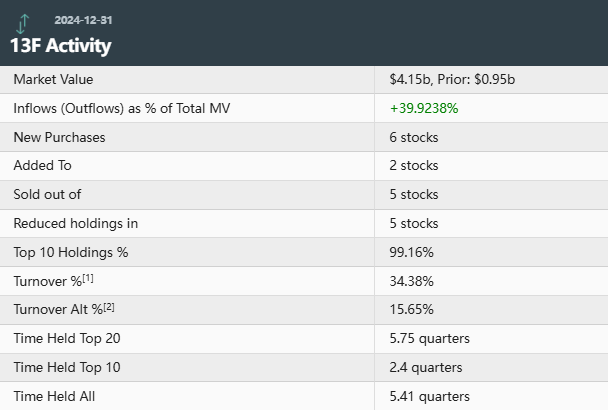Image resolution: width=608 pixels, height=410 pixels.
Task: Click the 2.4 quarters value
Action: coord(426,368)
